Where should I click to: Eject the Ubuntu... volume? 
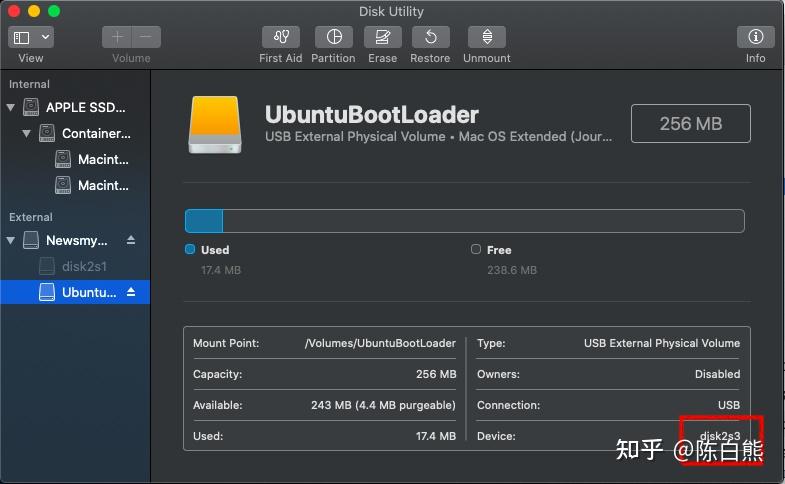click(131, 292)
